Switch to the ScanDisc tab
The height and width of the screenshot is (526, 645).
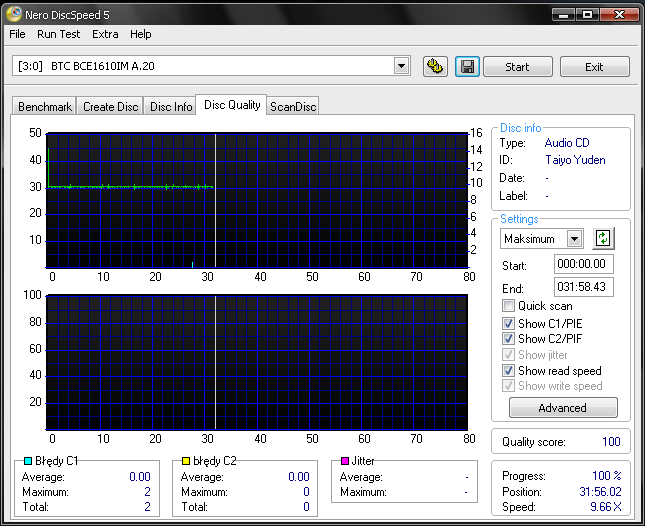(293, 107)
